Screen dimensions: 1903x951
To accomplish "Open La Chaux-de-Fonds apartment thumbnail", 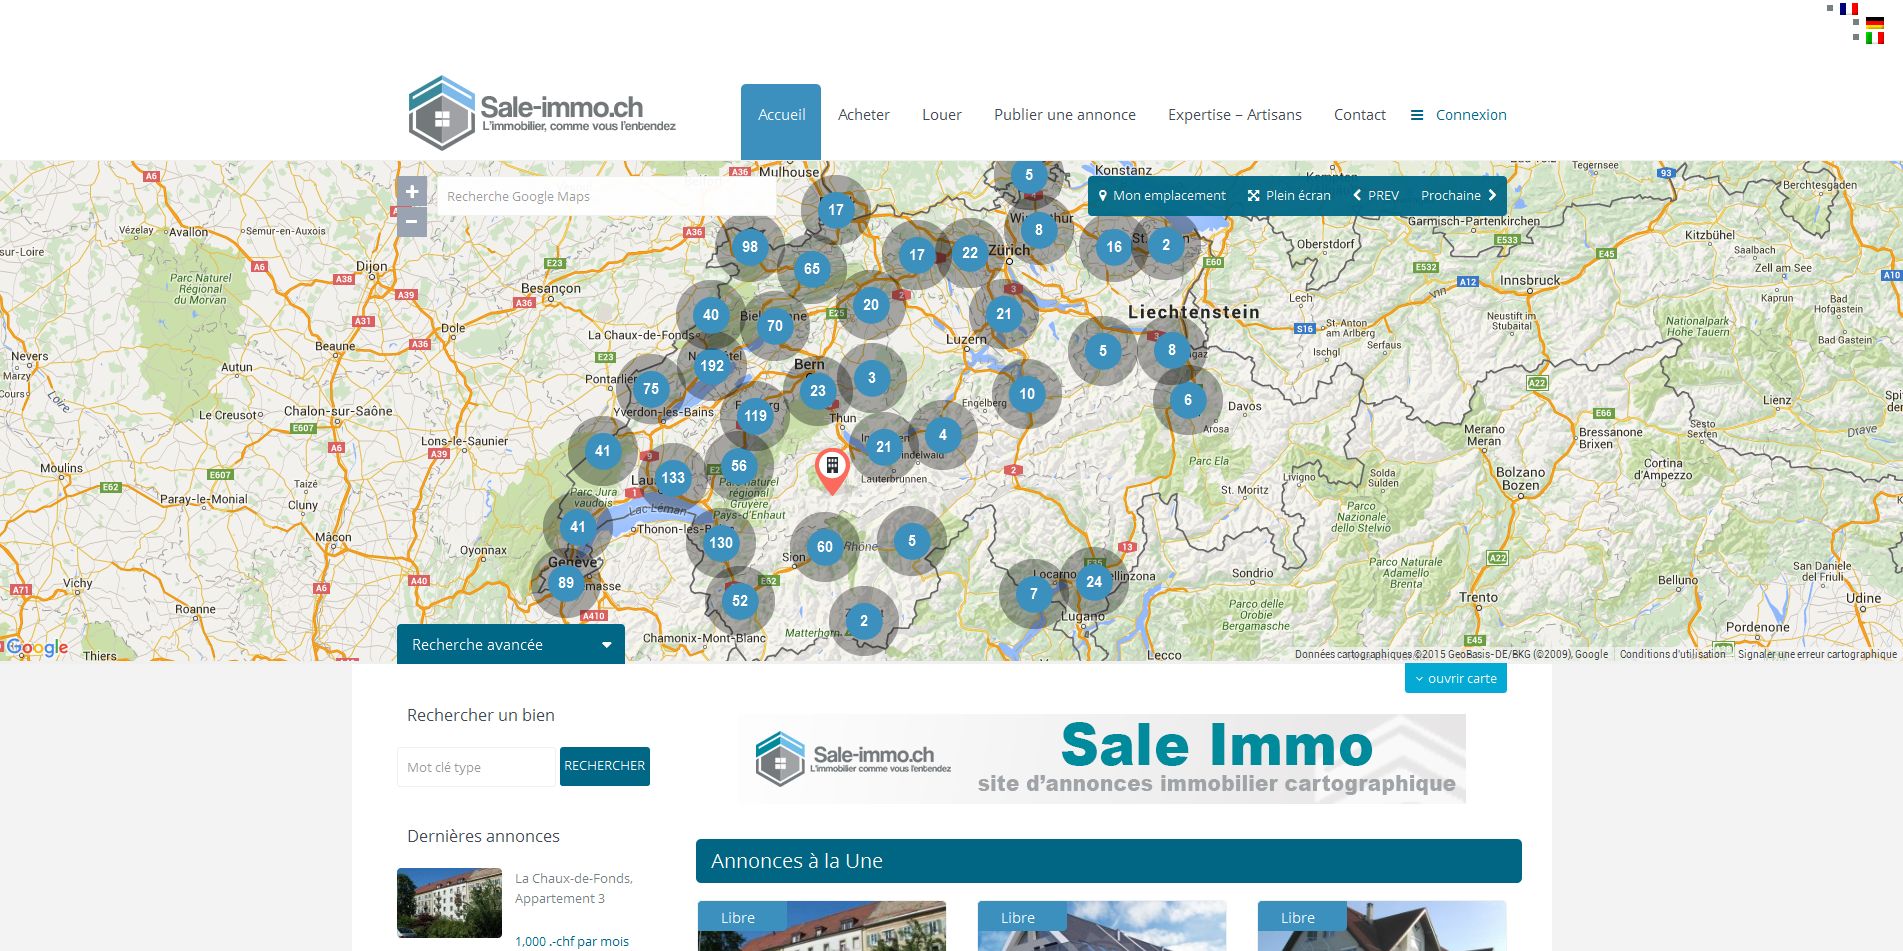I will (x=449, y=903).
